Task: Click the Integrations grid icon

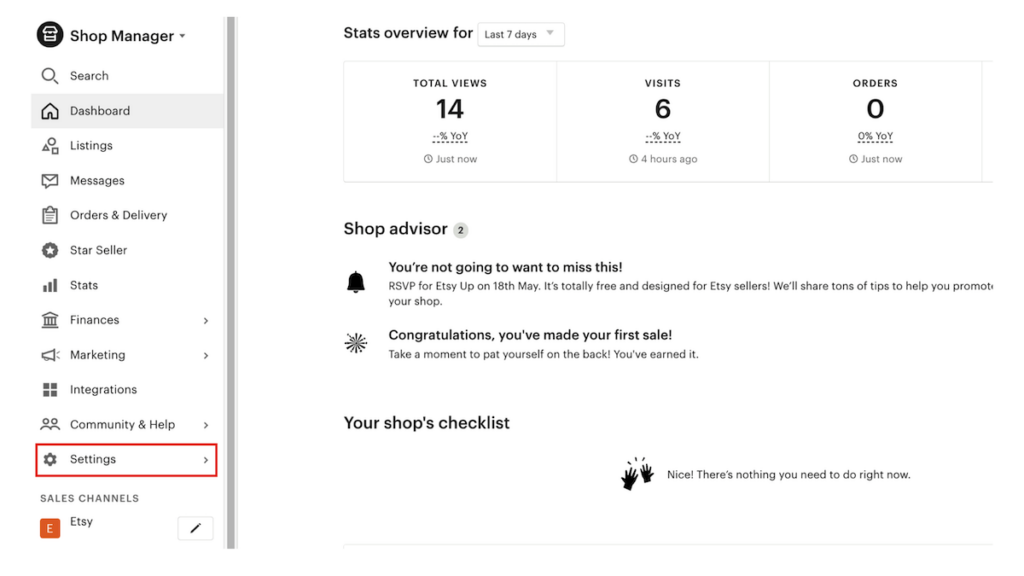Action: click(48, 389)
